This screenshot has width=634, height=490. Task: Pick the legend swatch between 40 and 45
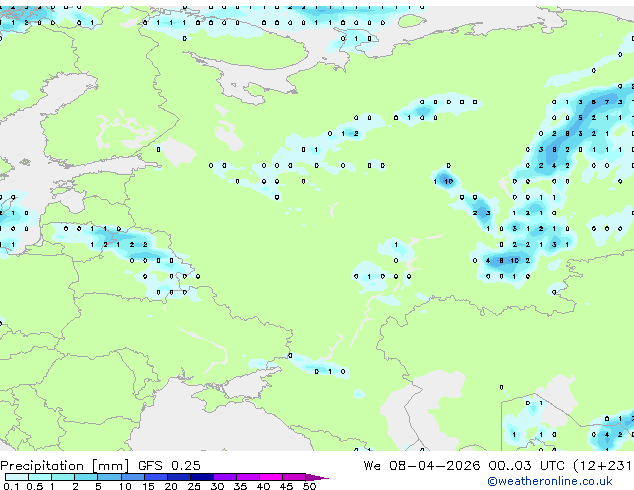point(271,477)
